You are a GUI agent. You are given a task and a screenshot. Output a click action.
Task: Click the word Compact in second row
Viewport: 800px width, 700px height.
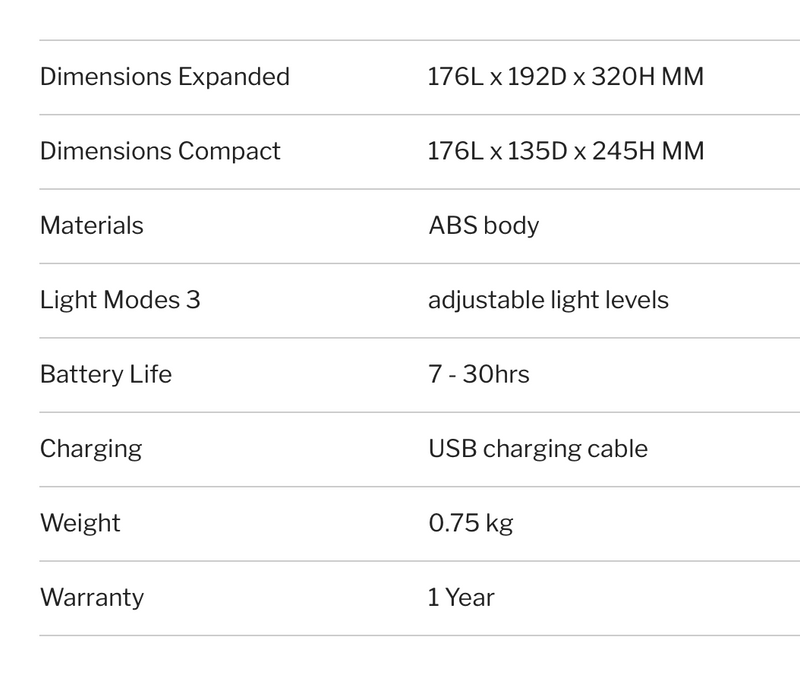tap(229, 152)
